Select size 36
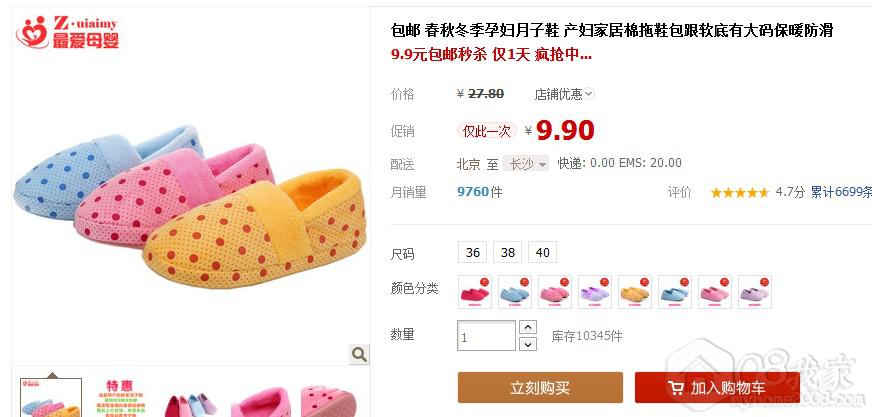The image size is (872, 417). [473, 252]
